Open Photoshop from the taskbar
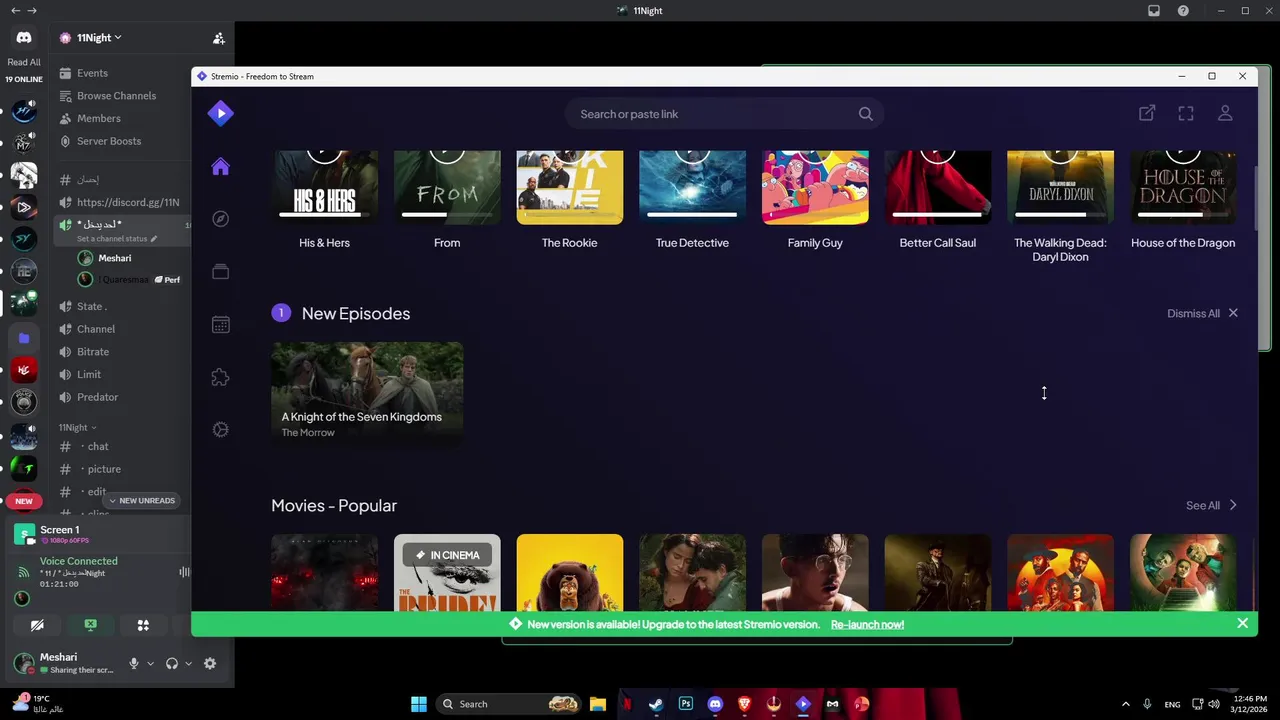1280x720 pixels. click(x=686, y=704)
